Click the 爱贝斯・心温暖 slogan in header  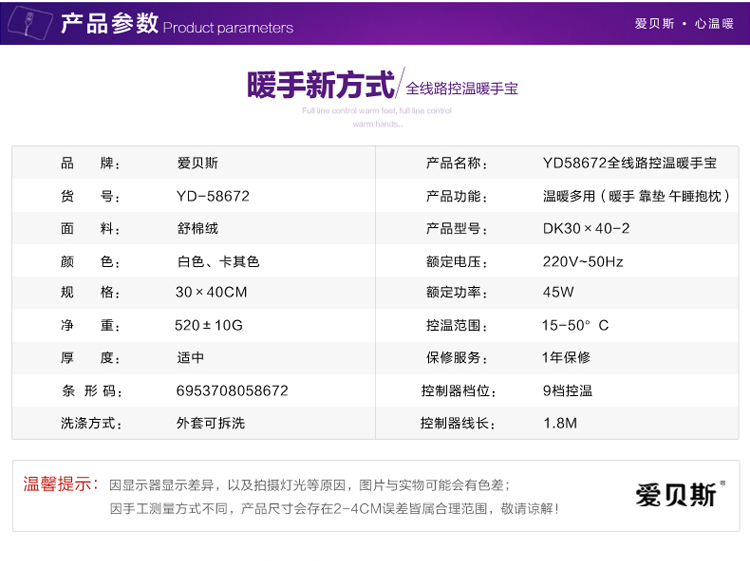point(684,23)
